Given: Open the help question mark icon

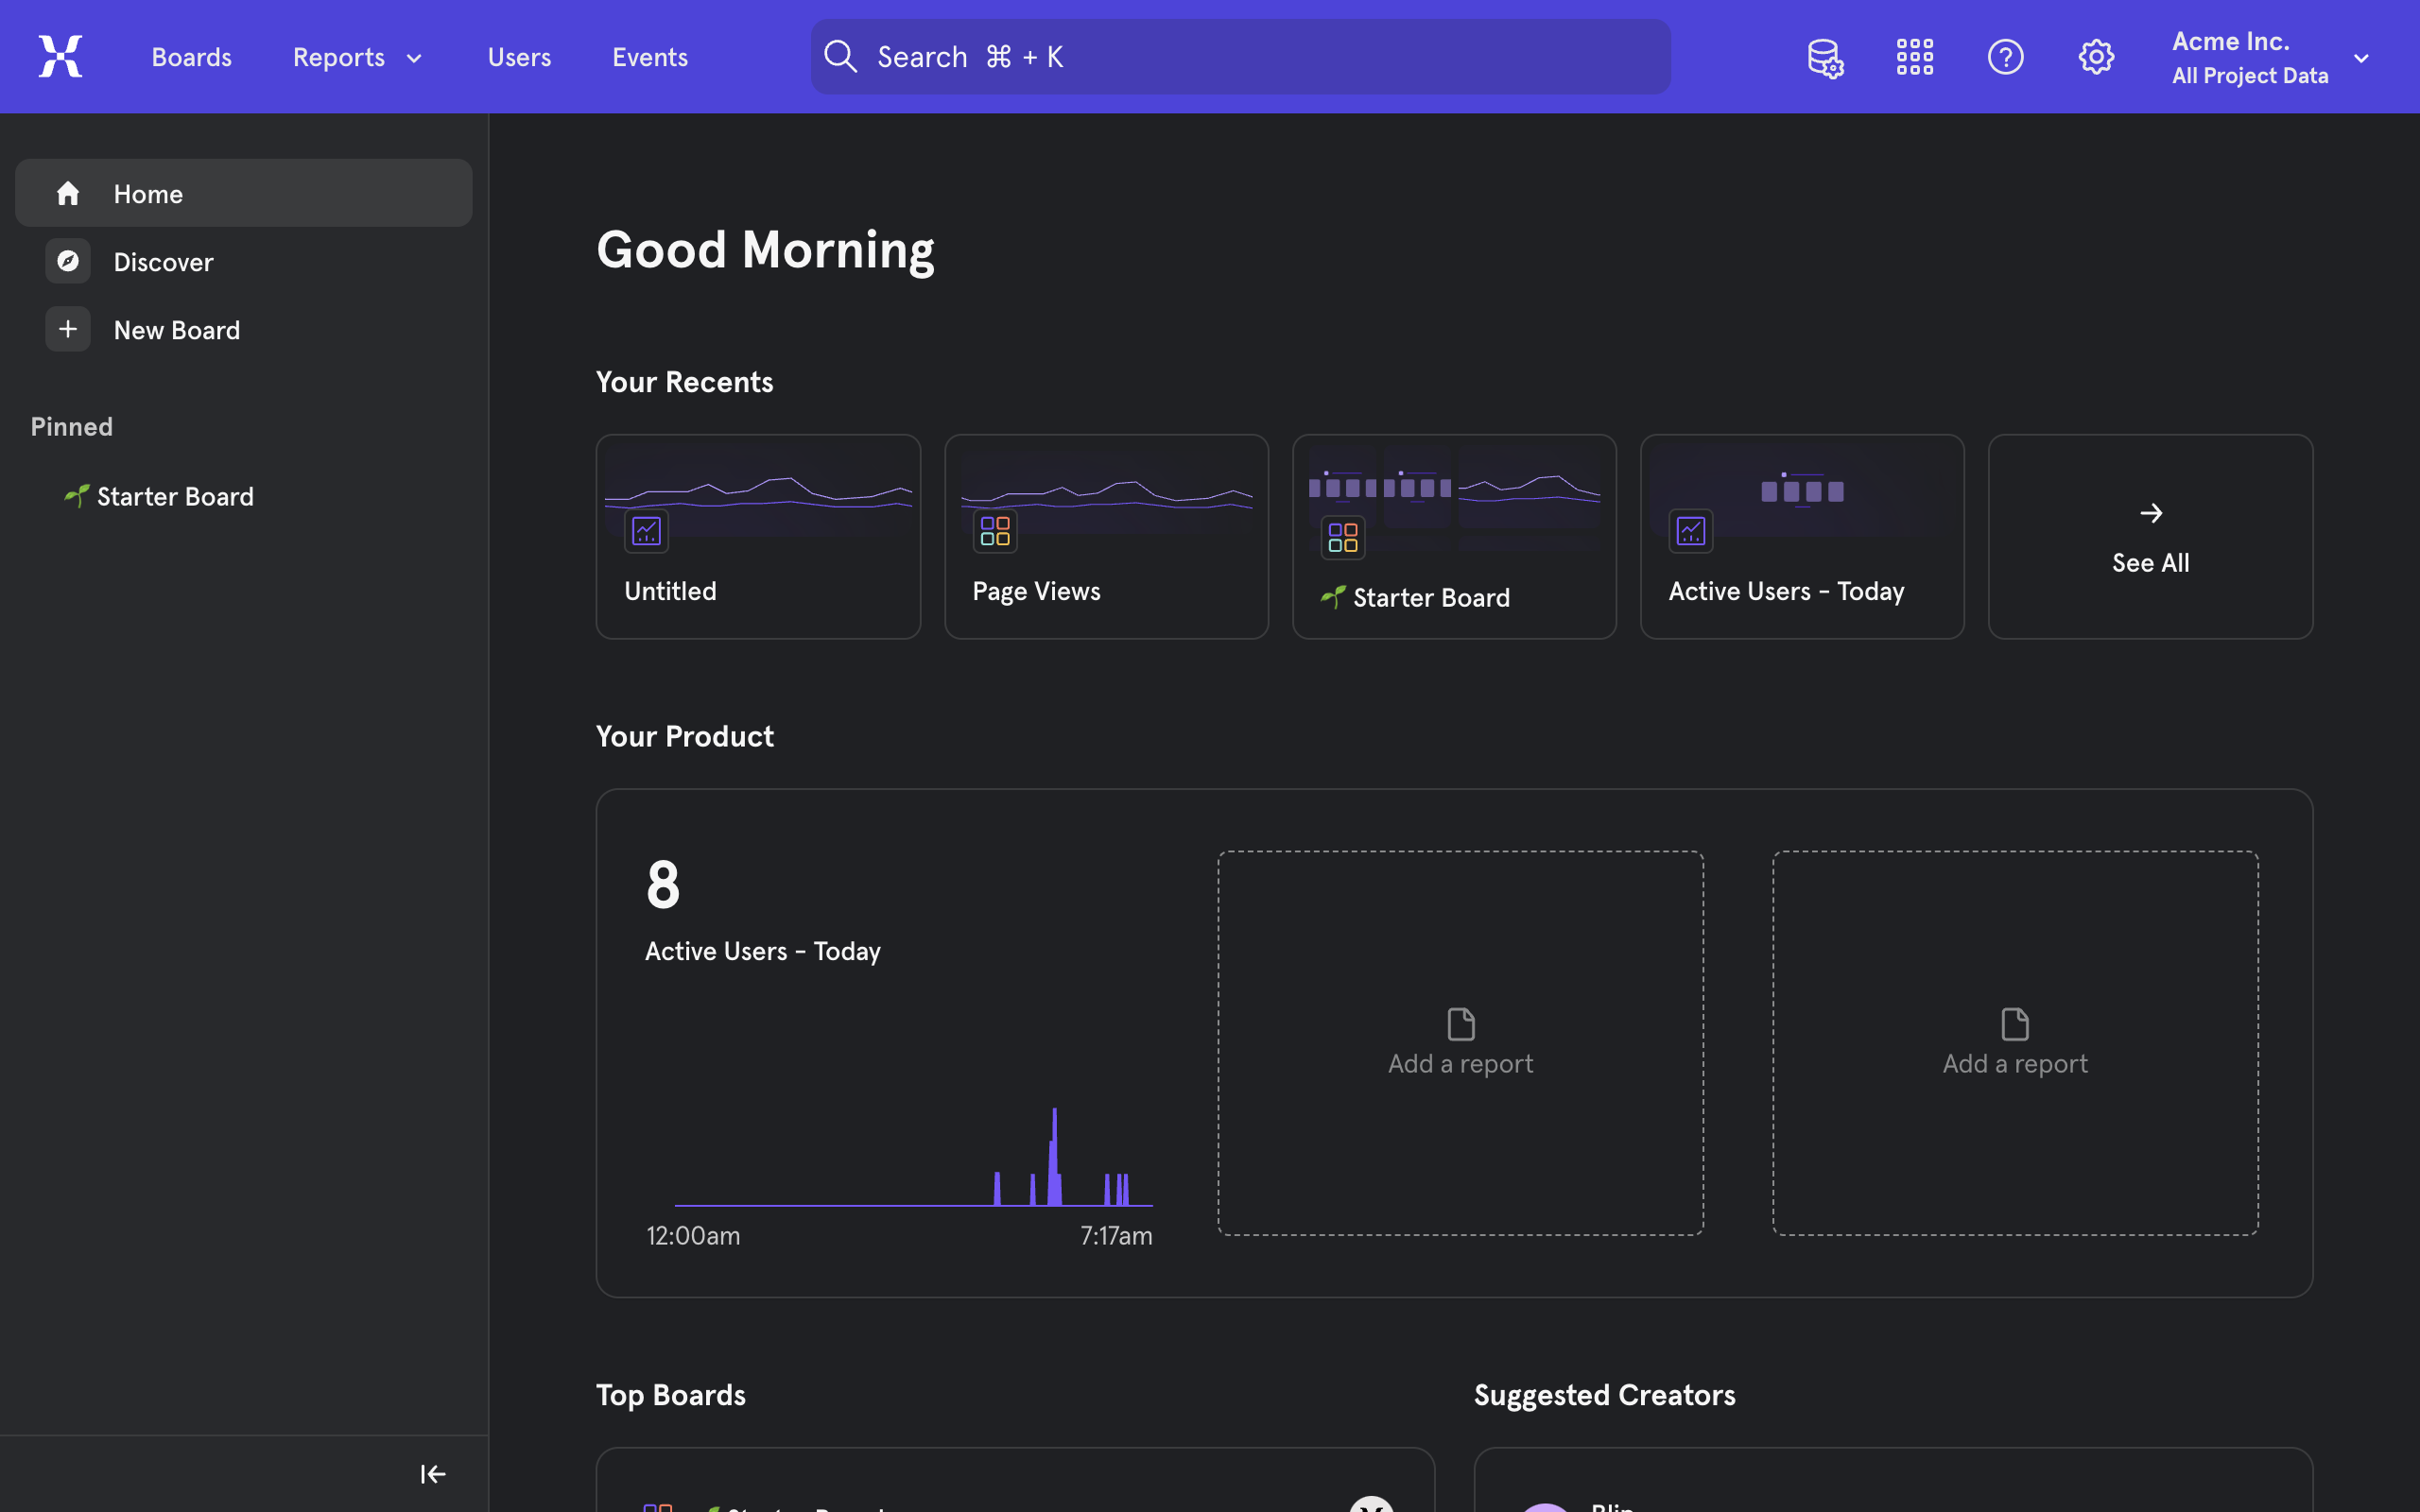Looking at the screenshot, I should click(2005, 56).
